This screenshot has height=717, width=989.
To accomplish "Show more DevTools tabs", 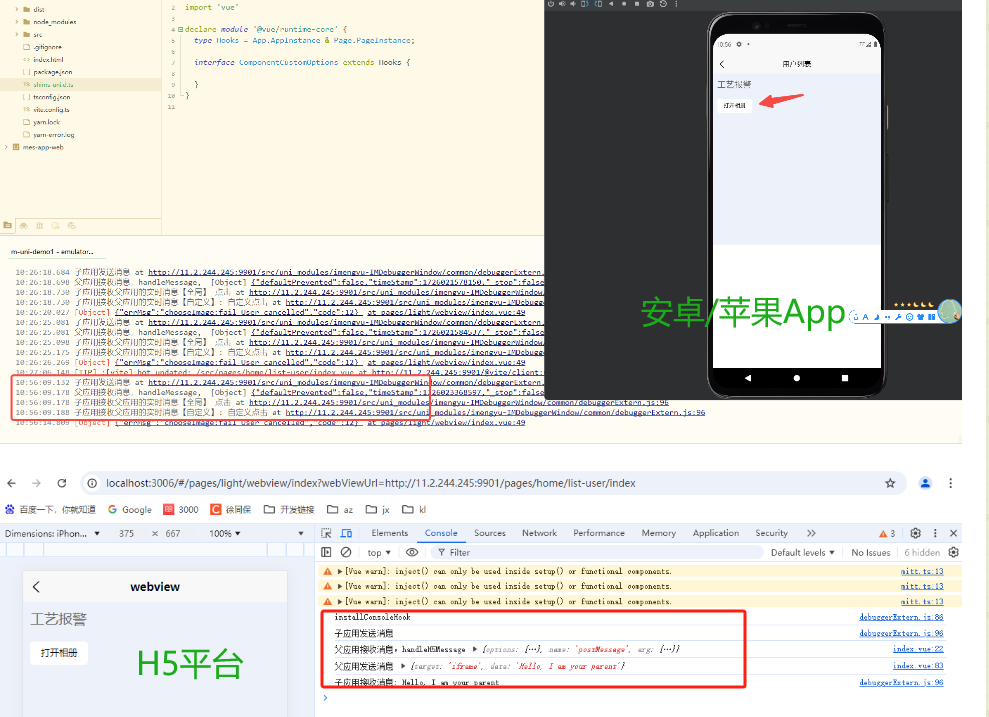I will pos(811,533).
